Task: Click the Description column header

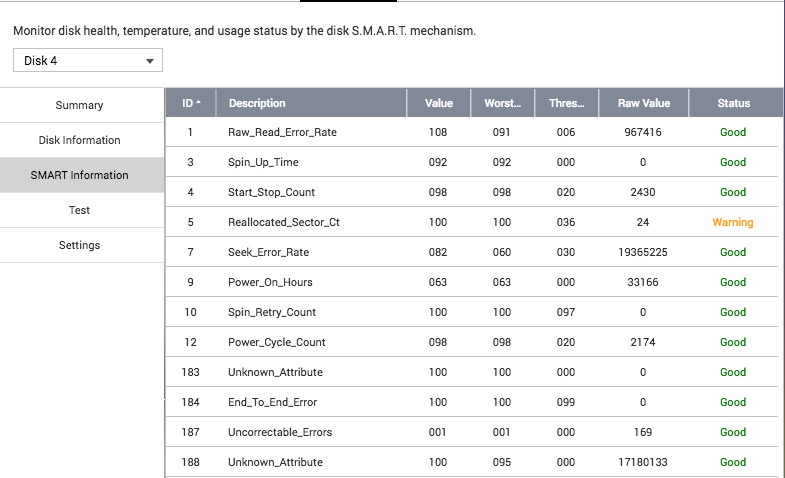Action: pos(257,103)
